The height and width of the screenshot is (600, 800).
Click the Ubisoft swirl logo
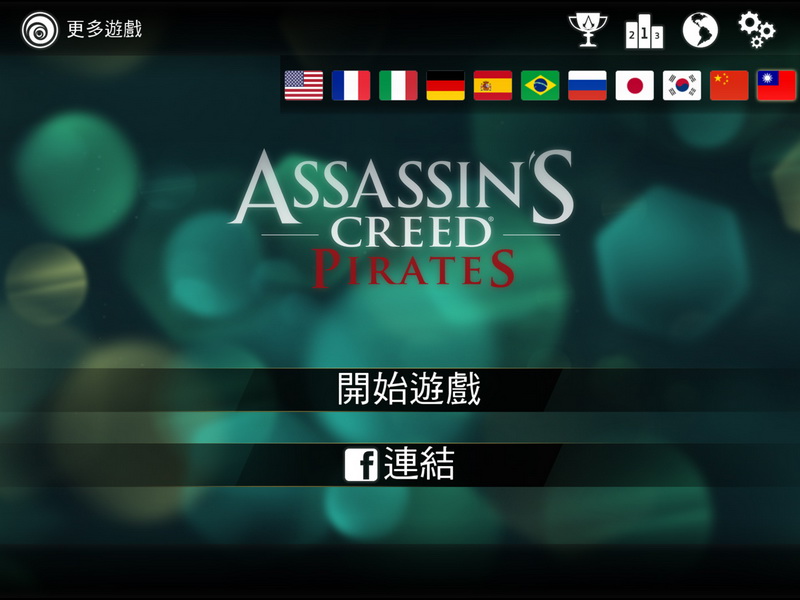[40, 30]
